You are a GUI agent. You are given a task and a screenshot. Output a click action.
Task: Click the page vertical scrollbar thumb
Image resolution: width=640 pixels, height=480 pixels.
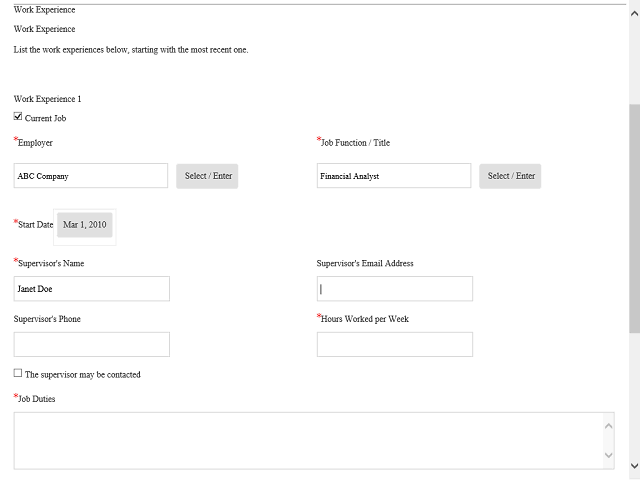click(634, 218)
